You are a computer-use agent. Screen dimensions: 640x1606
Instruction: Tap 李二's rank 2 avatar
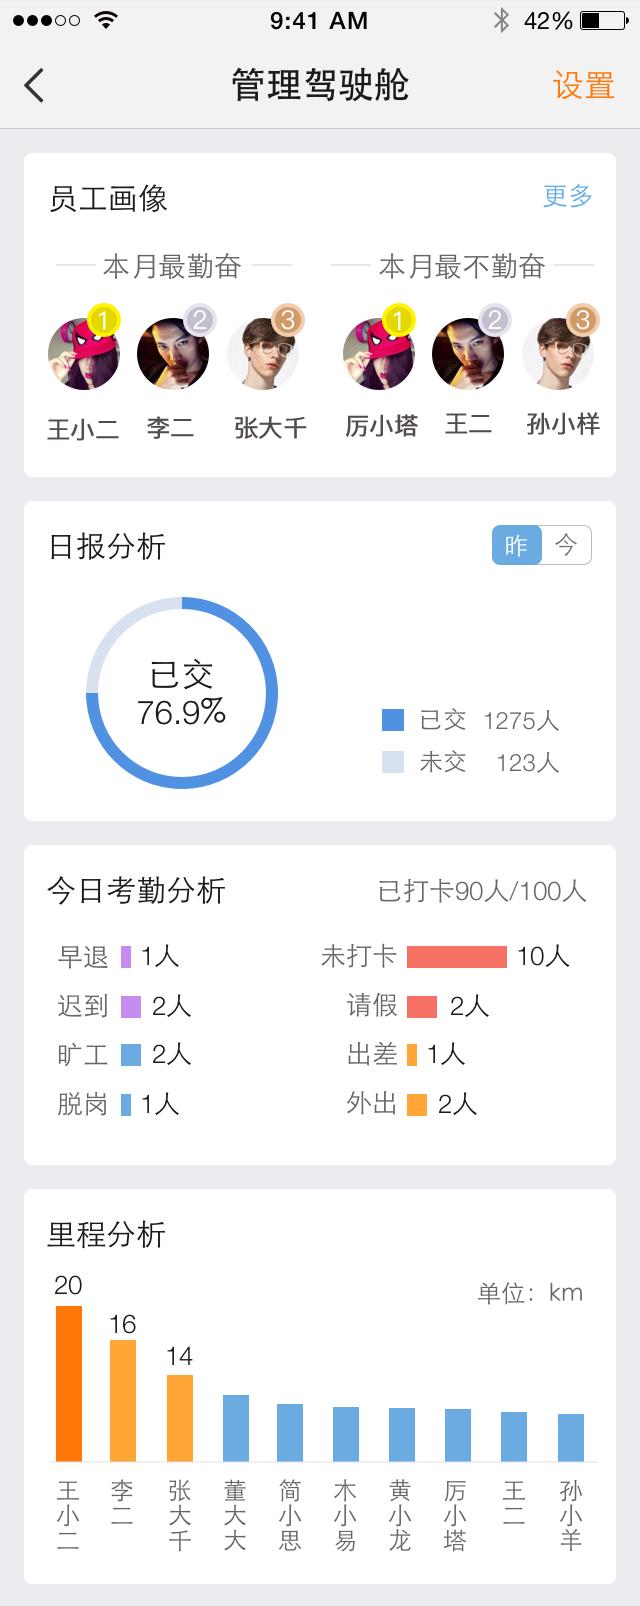click(x=172, y=354)
